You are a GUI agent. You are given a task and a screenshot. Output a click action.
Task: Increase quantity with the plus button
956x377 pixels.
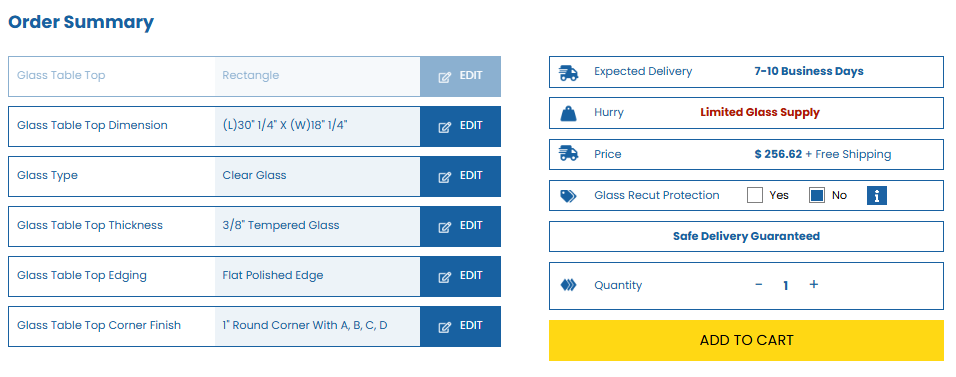[813, 284]
